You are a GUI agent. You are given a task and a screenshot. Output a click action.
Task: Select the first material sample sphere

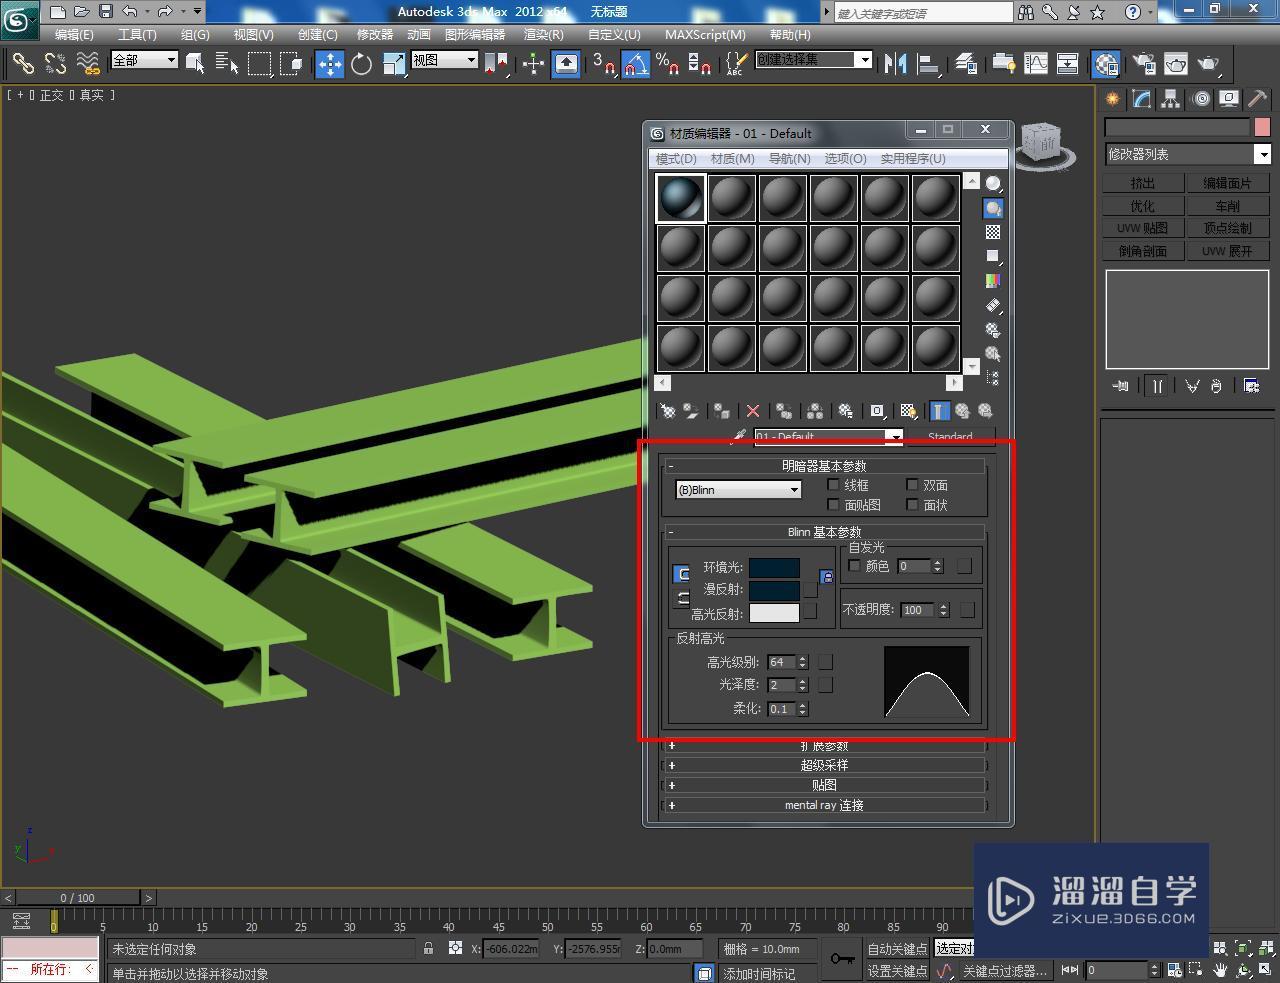pos(681,198)
